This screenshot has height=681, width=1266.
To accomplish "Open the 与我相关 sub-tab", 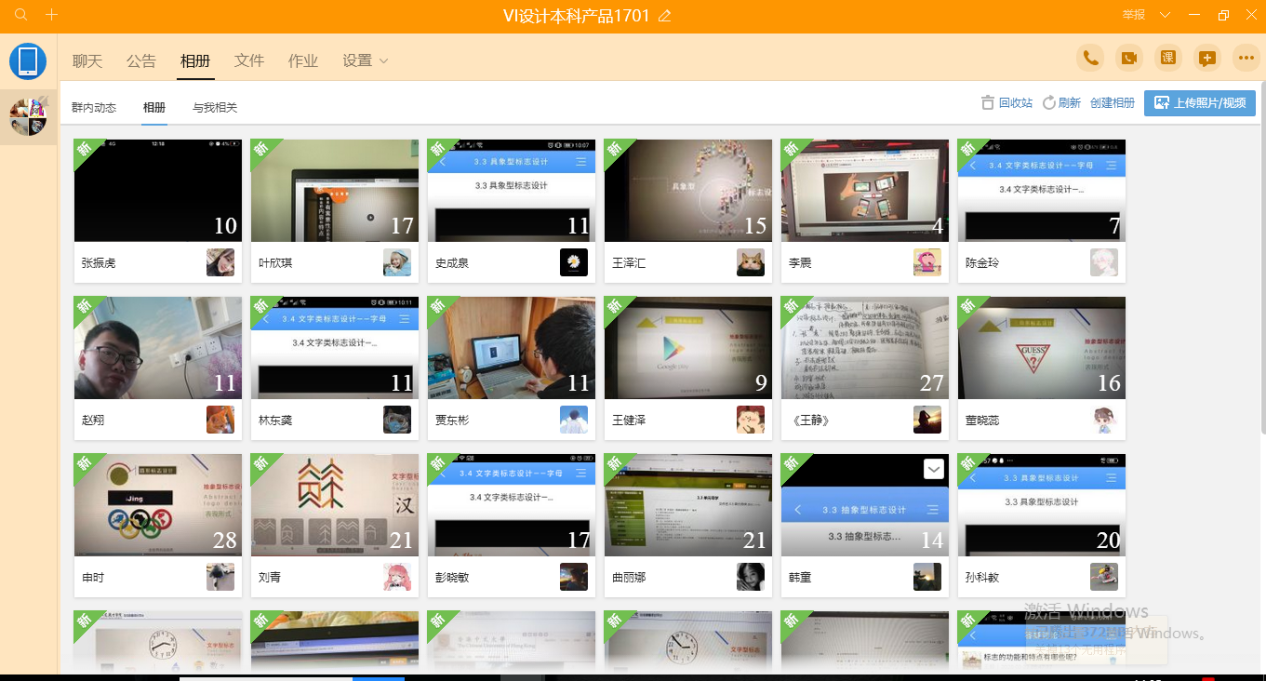I will tap(215, 108).
